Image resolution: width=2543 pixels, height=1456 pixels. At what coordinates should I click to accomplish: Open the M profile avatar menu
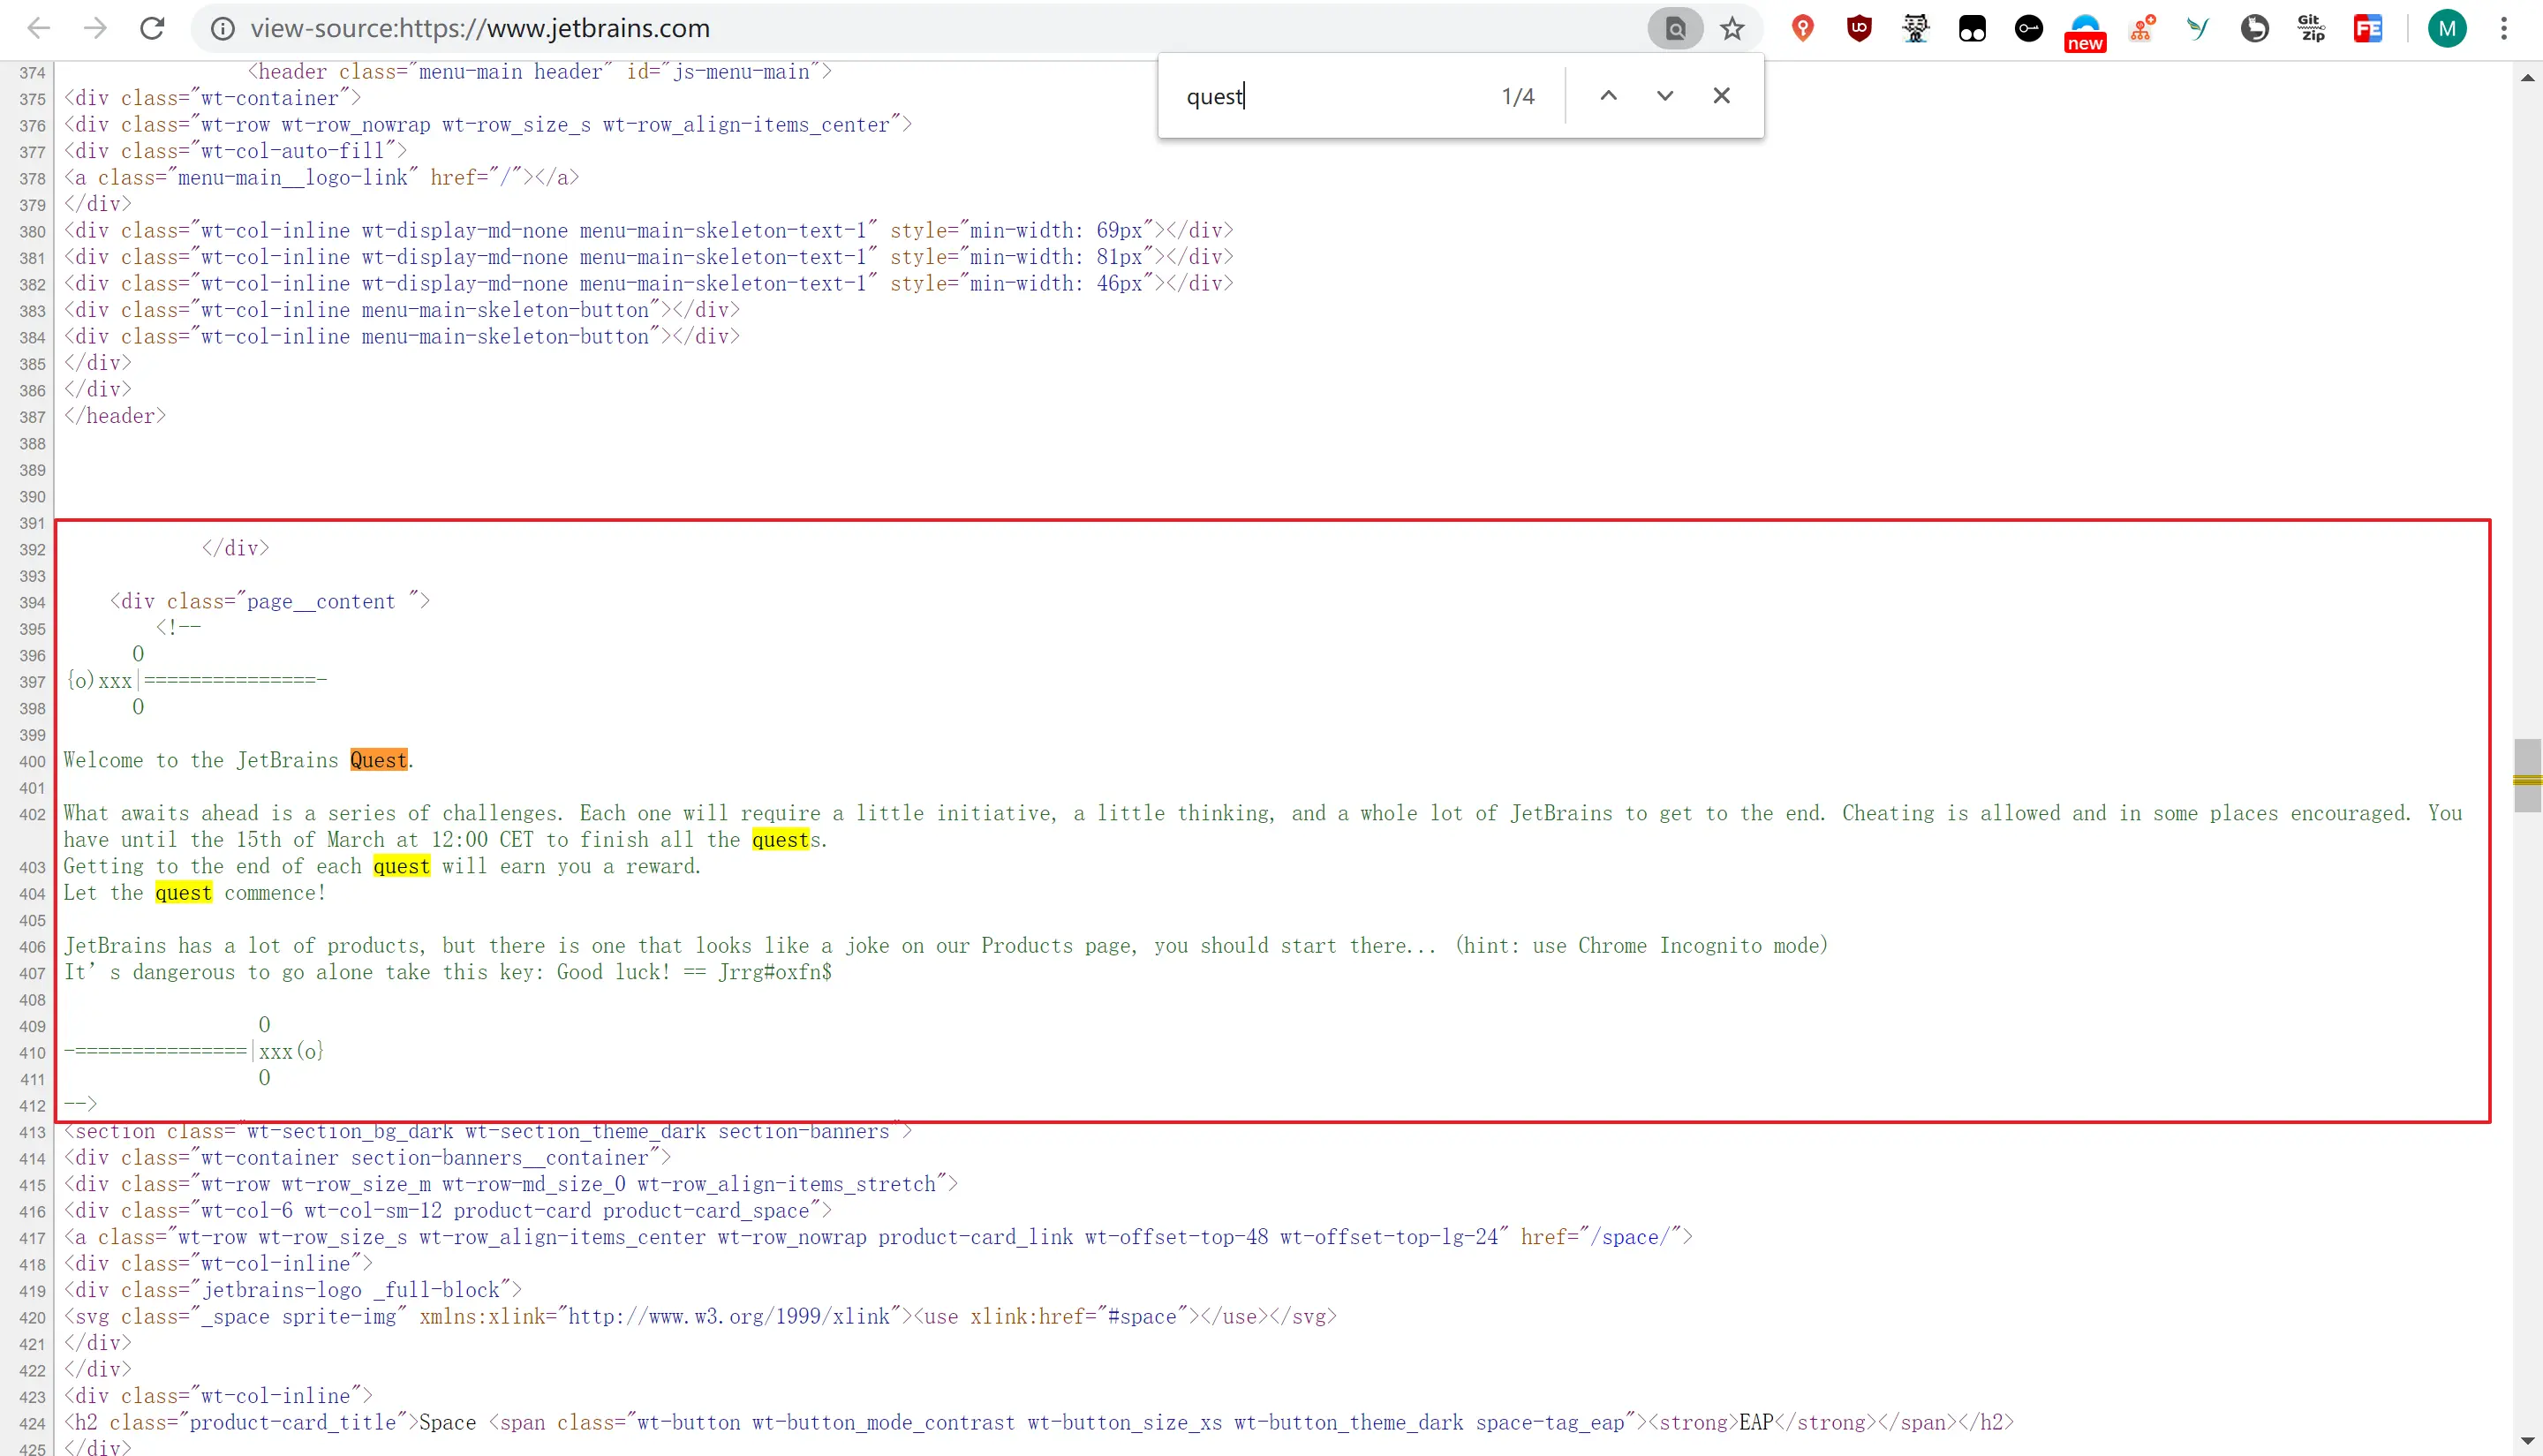[x=2447, y=28]
